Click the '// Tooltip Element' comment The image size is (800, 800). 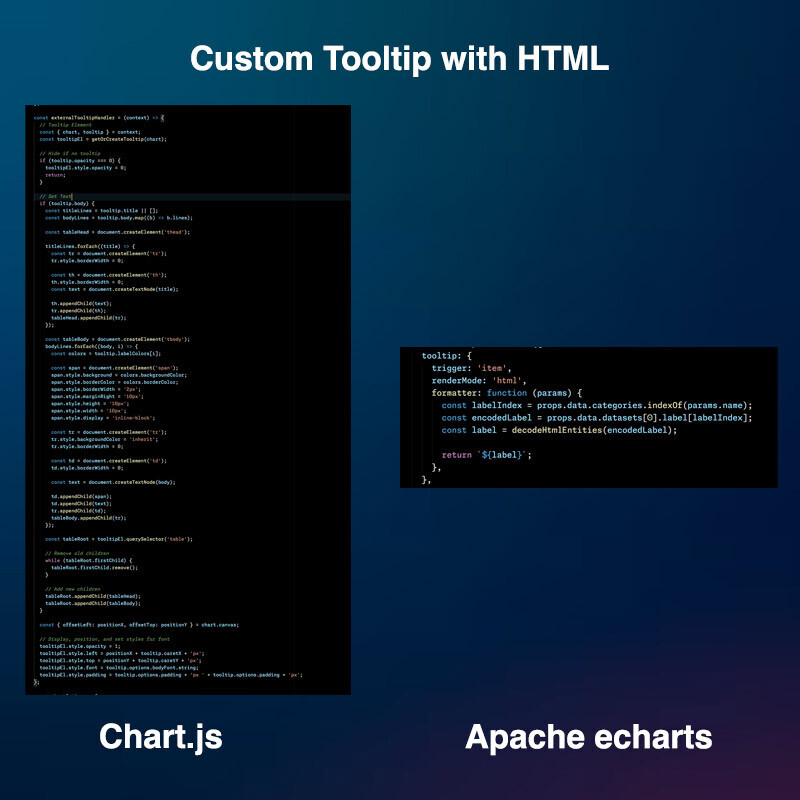tap(65, 125)
